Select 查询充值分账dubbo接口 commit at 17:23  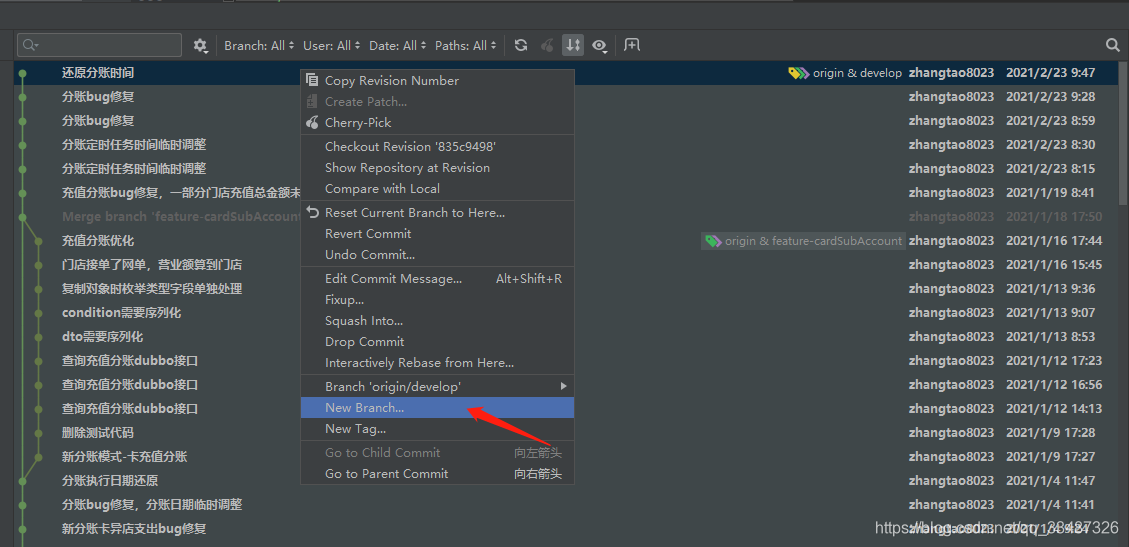tap(565, 361)
